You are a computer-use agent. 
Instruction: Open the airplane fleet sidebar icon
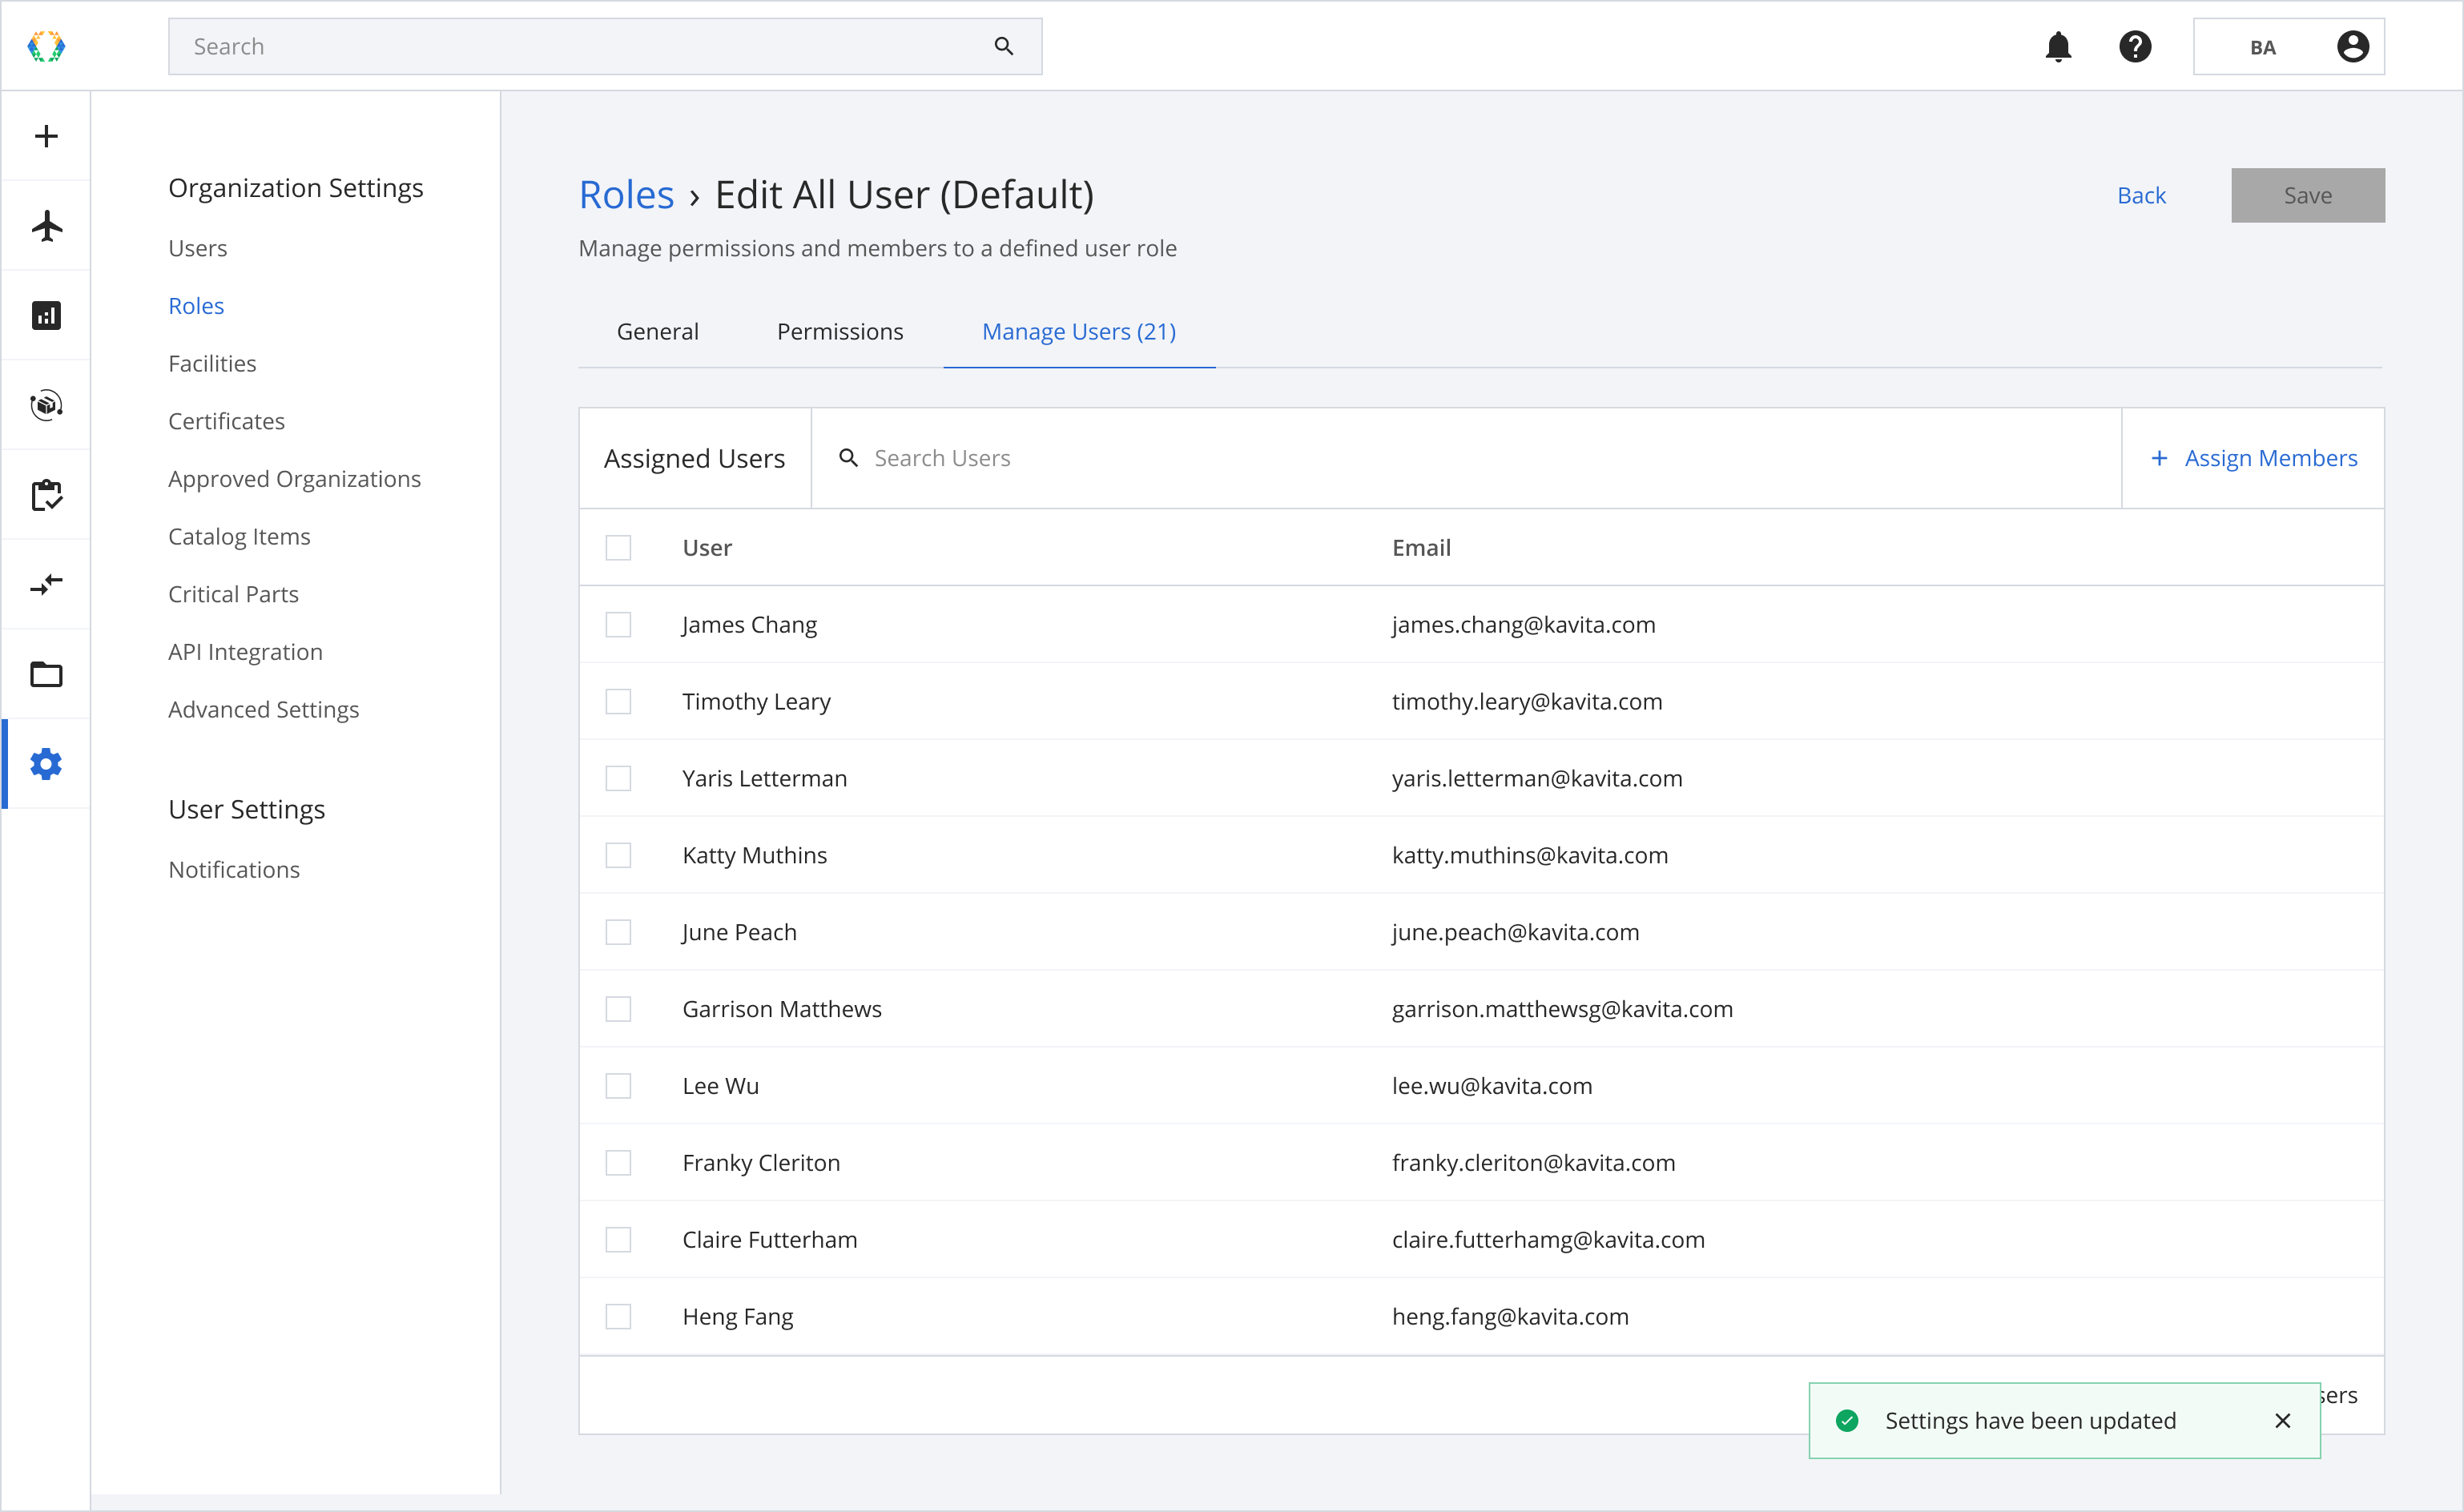click(x=46, y=226)
